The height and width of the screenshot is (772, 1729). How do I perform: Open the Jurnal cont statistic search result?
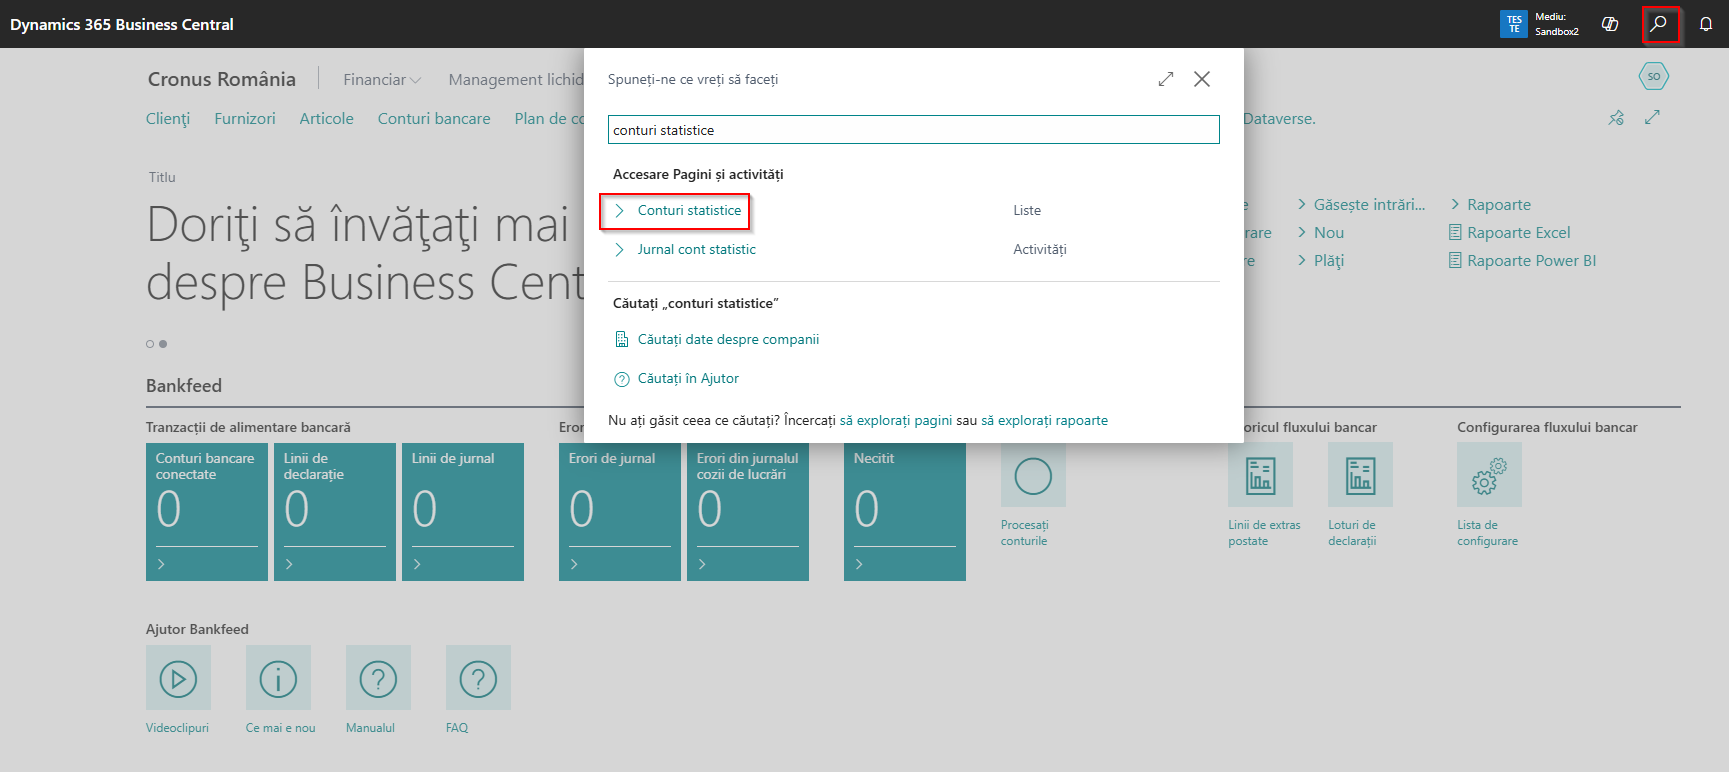pos(697,249)
